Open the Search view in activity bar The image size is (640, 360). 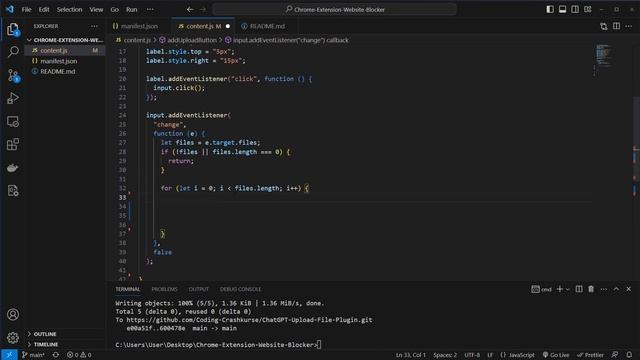click(x=13, y=52)
